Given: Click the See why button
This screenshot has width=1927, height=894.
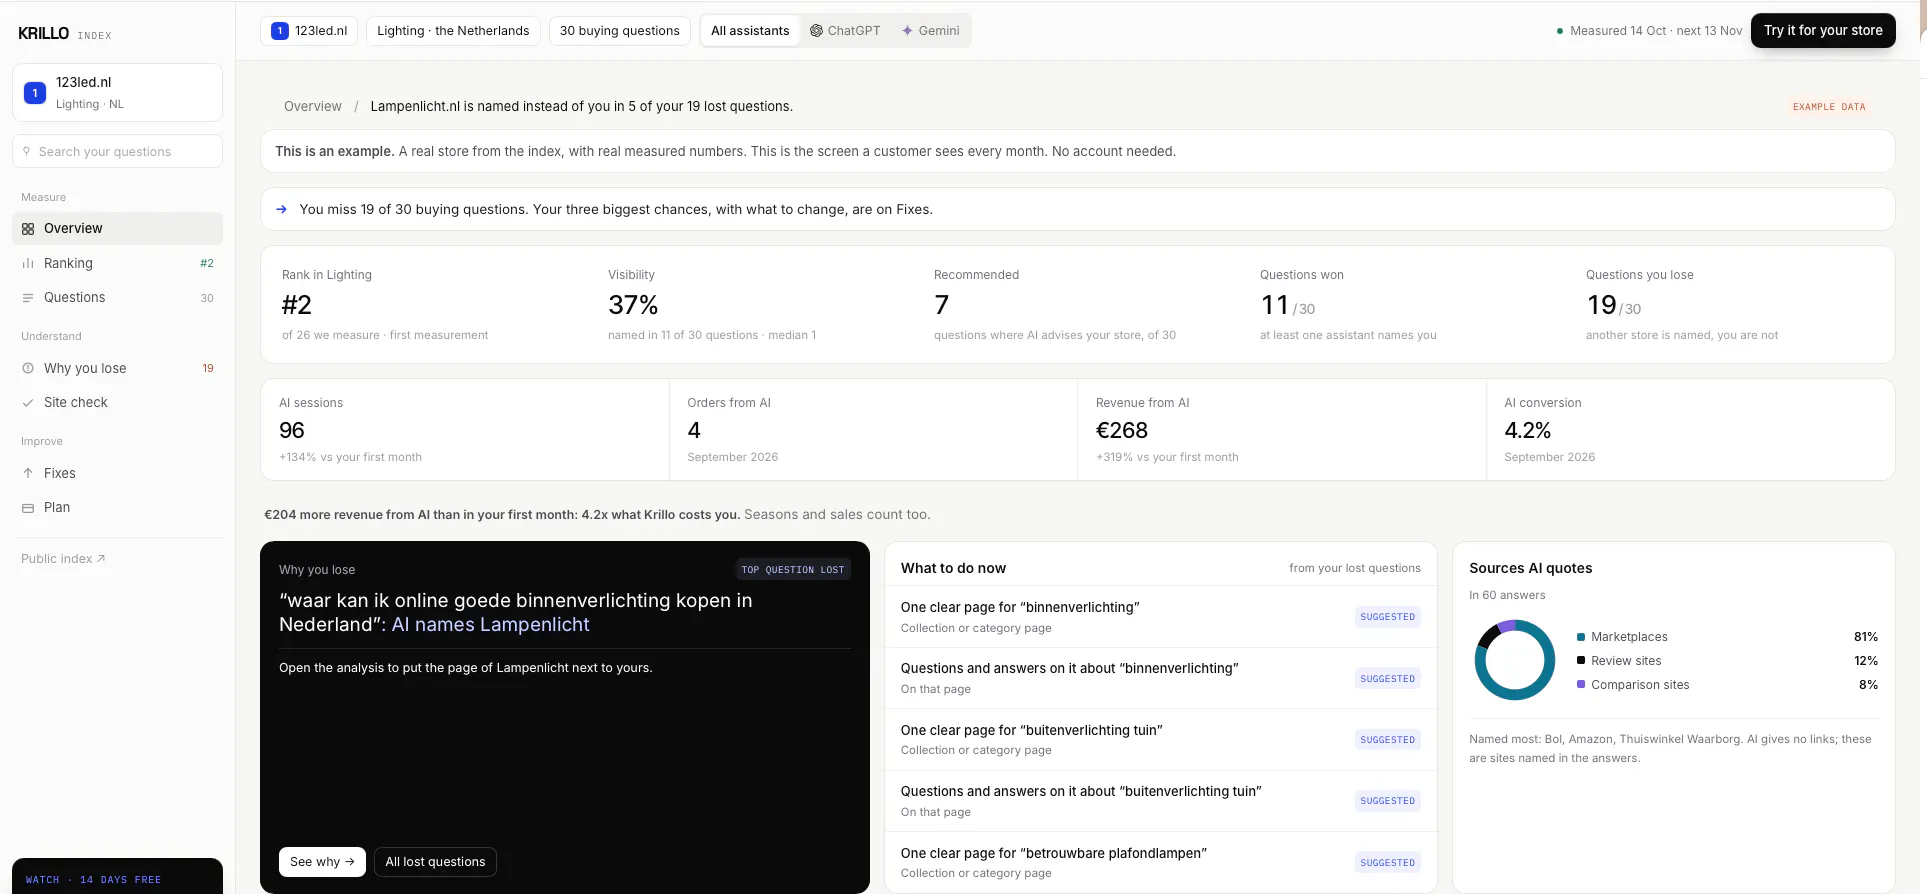Looking at the screenshot, I should pos(322,862).
